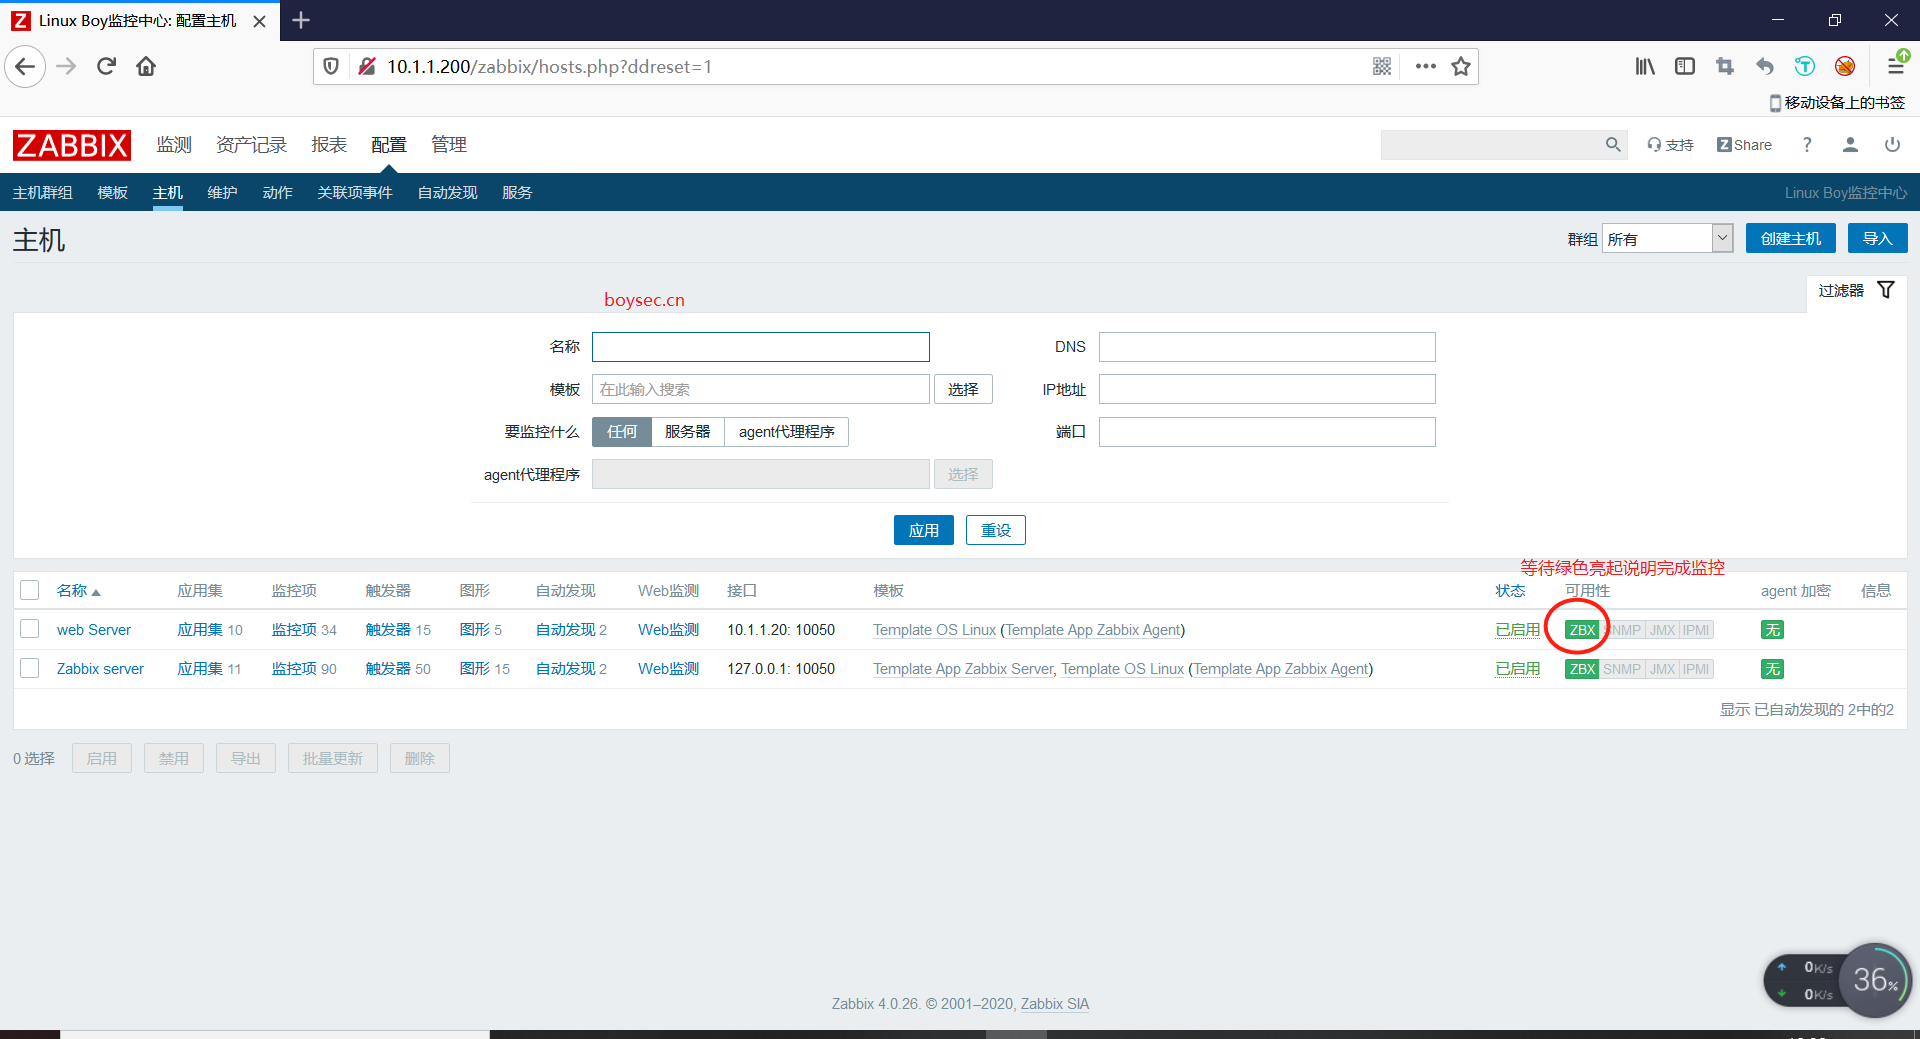This screenshot has height=1039, width=1920.
Task: Click 已启用 status of web Server
Action: pos(1517,630)
